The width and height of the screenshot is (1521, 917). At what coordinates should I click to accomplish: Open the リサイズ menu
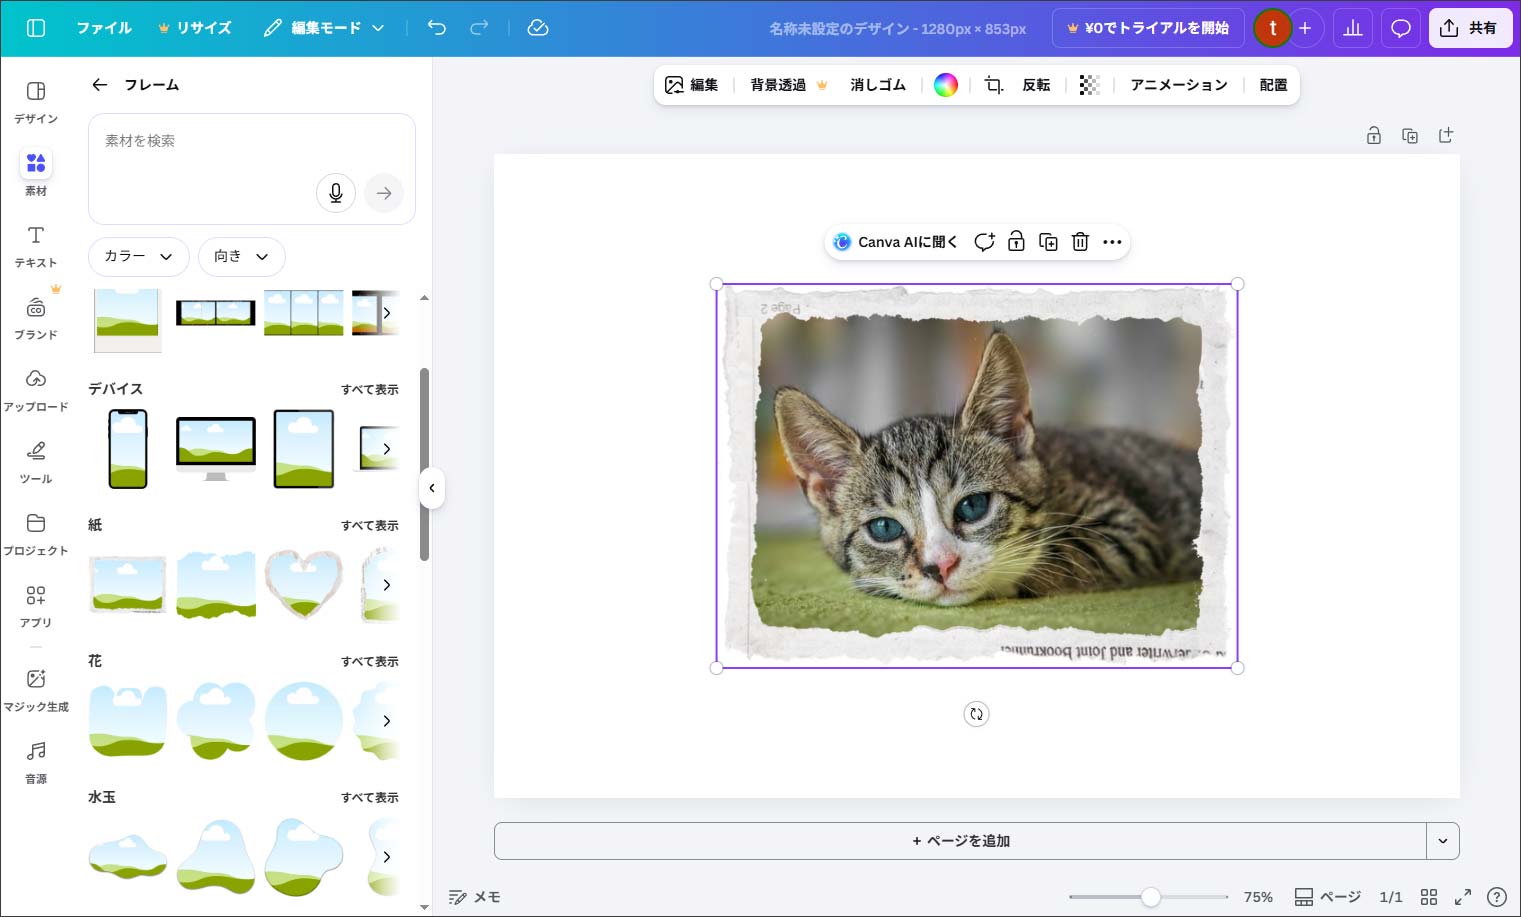click(196, 28)
